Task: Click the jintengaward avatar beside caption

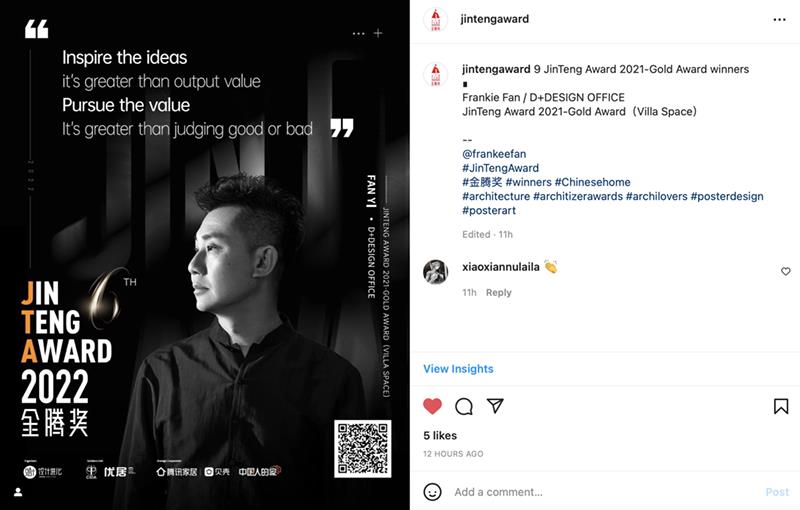Action: coord(435,75)
